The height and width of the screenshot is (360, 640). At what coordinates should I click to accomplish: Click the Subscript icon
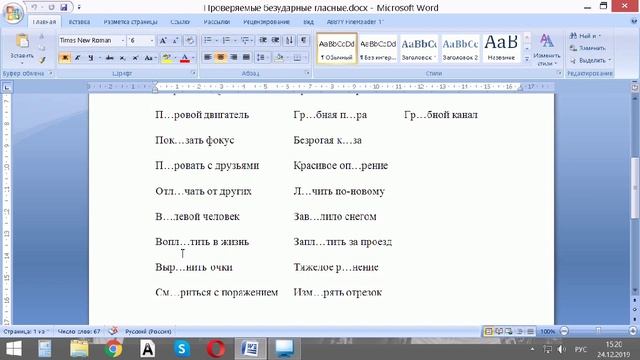(x=122, y=58)
